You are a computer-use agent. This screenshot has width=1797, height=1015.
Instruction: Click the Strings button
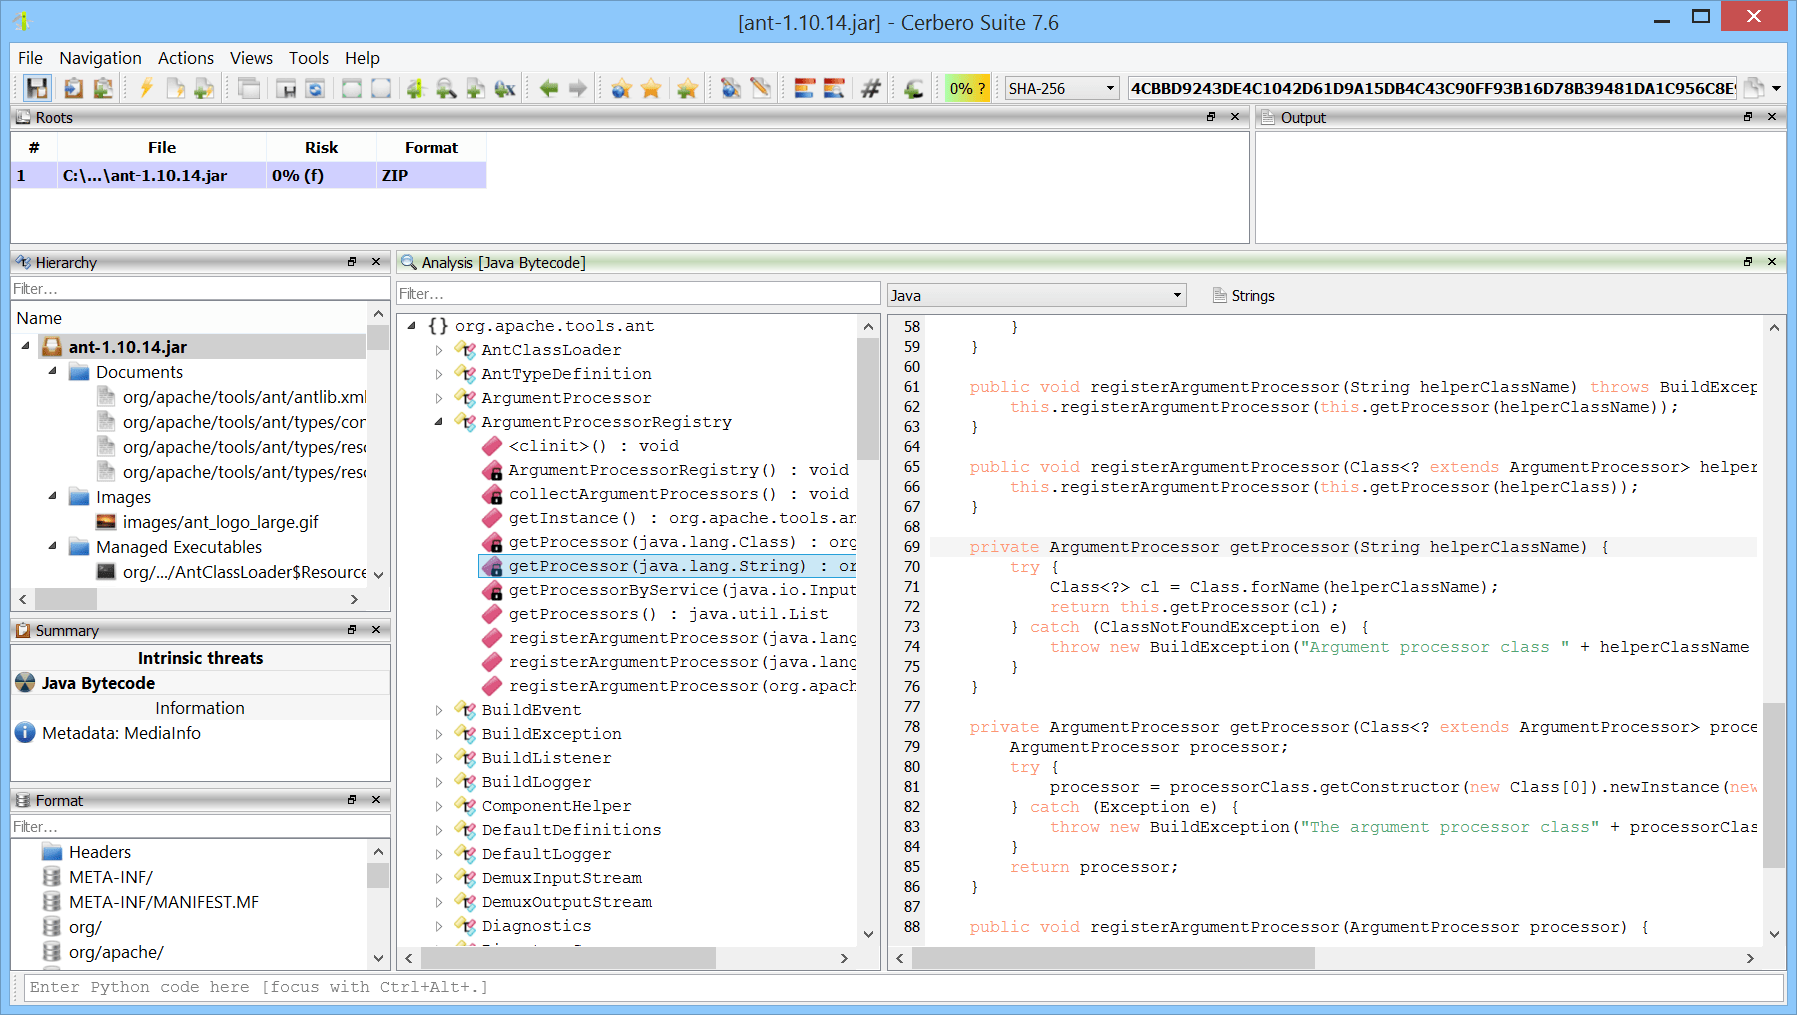coord(1243,295)
